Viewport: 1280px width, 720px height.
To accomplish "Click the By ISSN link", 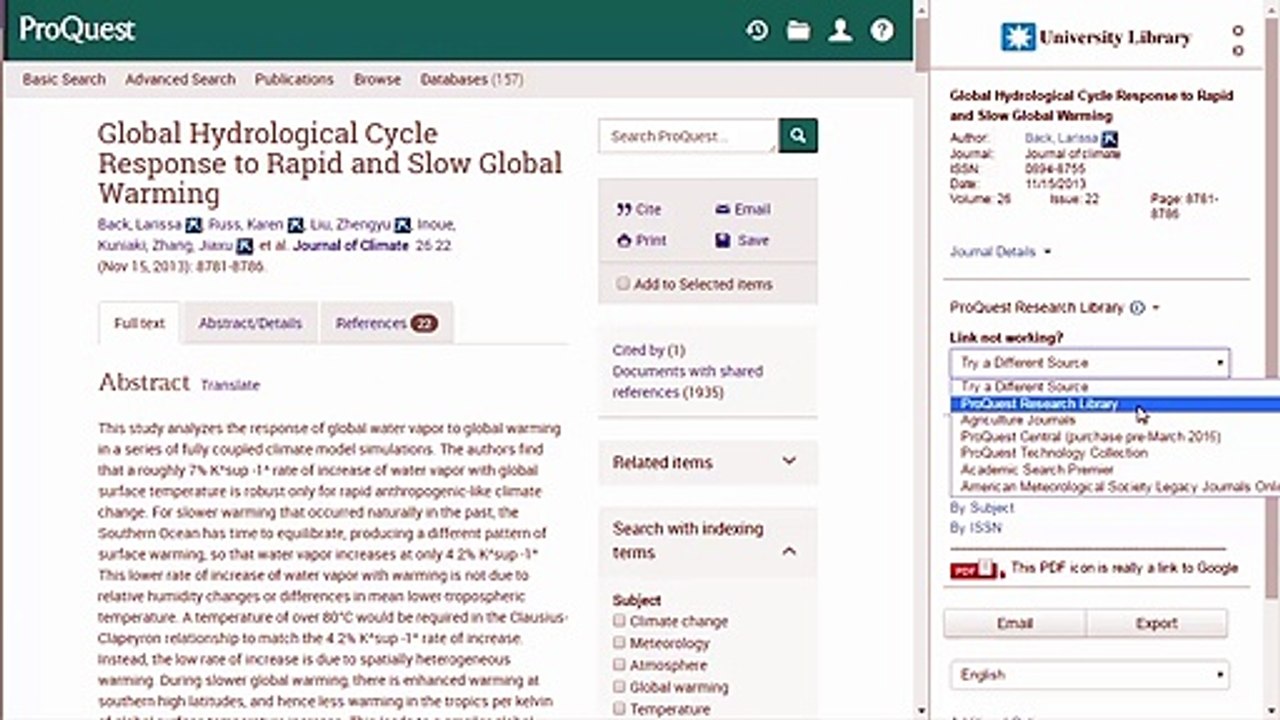I will point(975,527).
